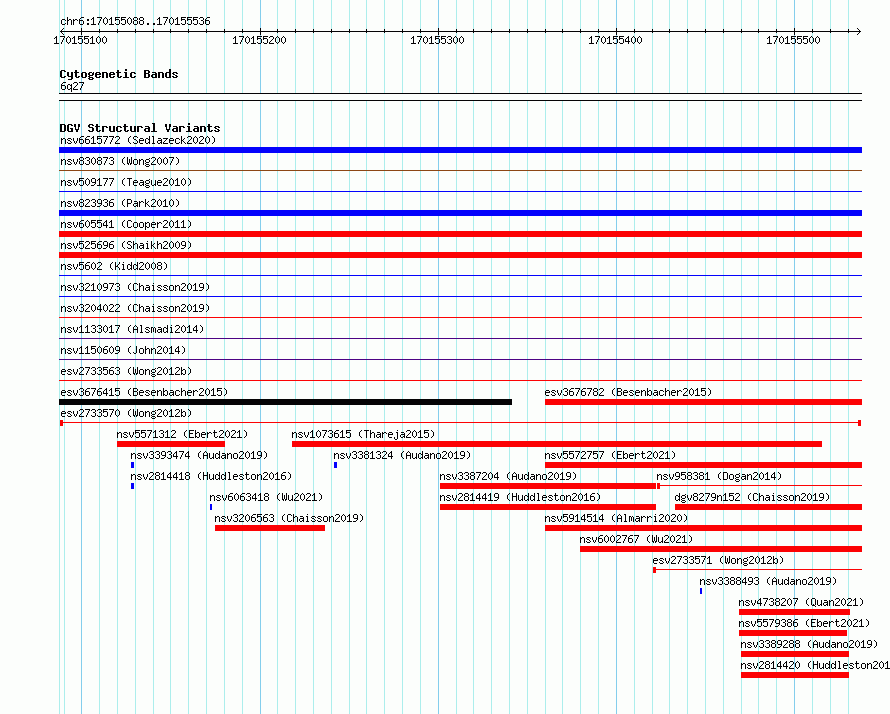Select nsv5572757 (Ebert2021) label
Viewport: 890px width, 714px height.
click(x=610, y=455)
